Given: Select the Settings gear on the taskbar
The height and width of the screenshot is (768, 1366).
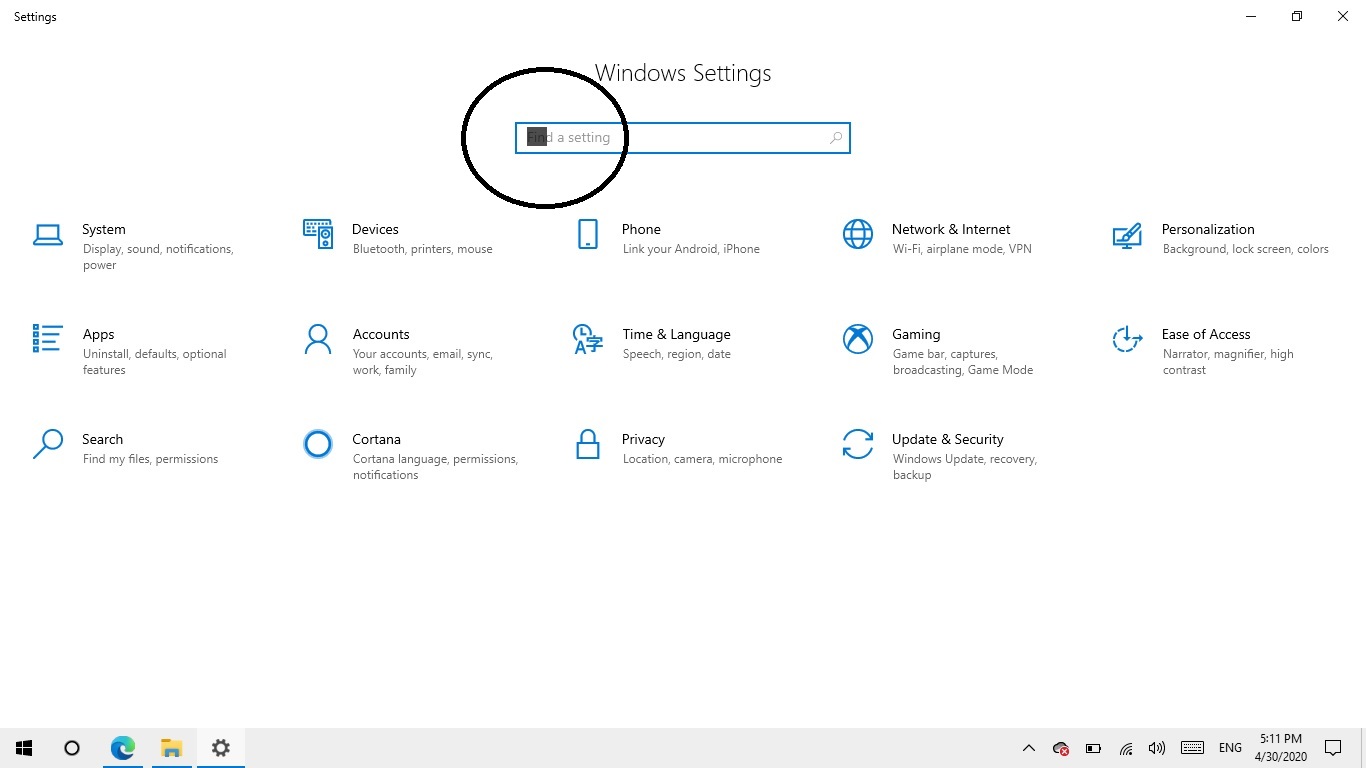Looking at the screenshot, I should (221, 748).
